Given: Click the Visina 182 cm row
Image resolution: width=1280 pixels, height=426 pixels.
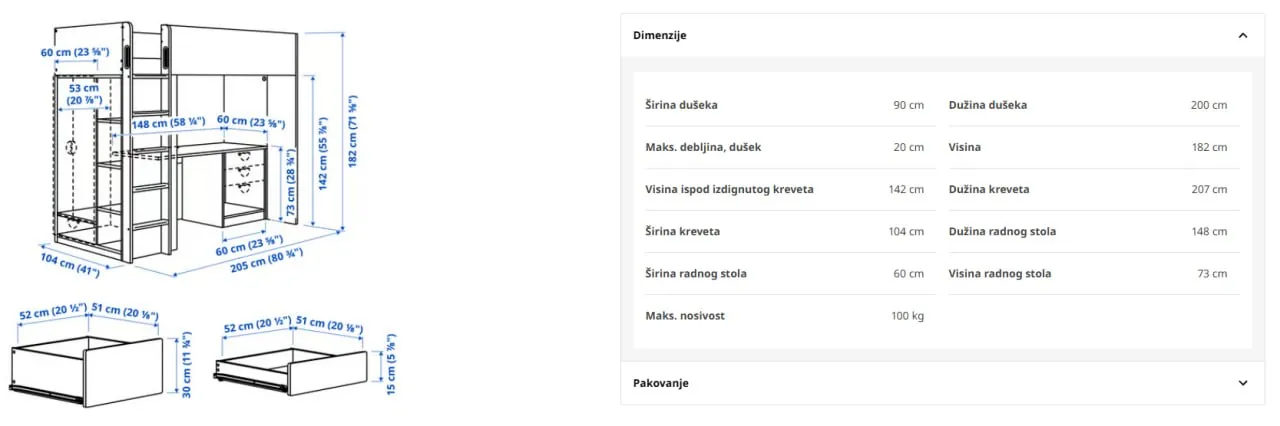Looking at the screenshot, I should (1088, 147).
